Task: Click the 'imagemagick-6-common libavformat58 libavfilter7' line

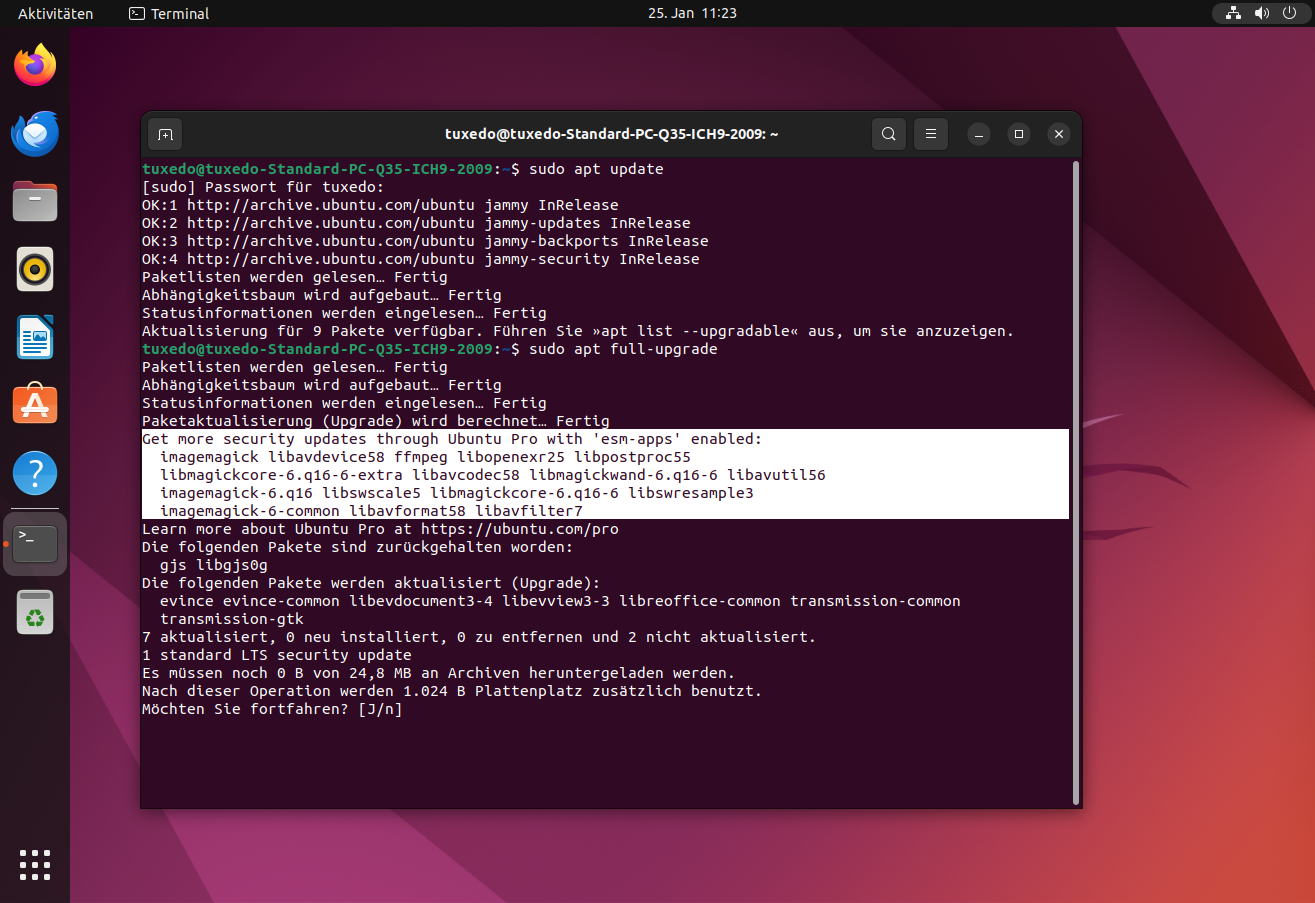Action: click(x=371, y=511)
